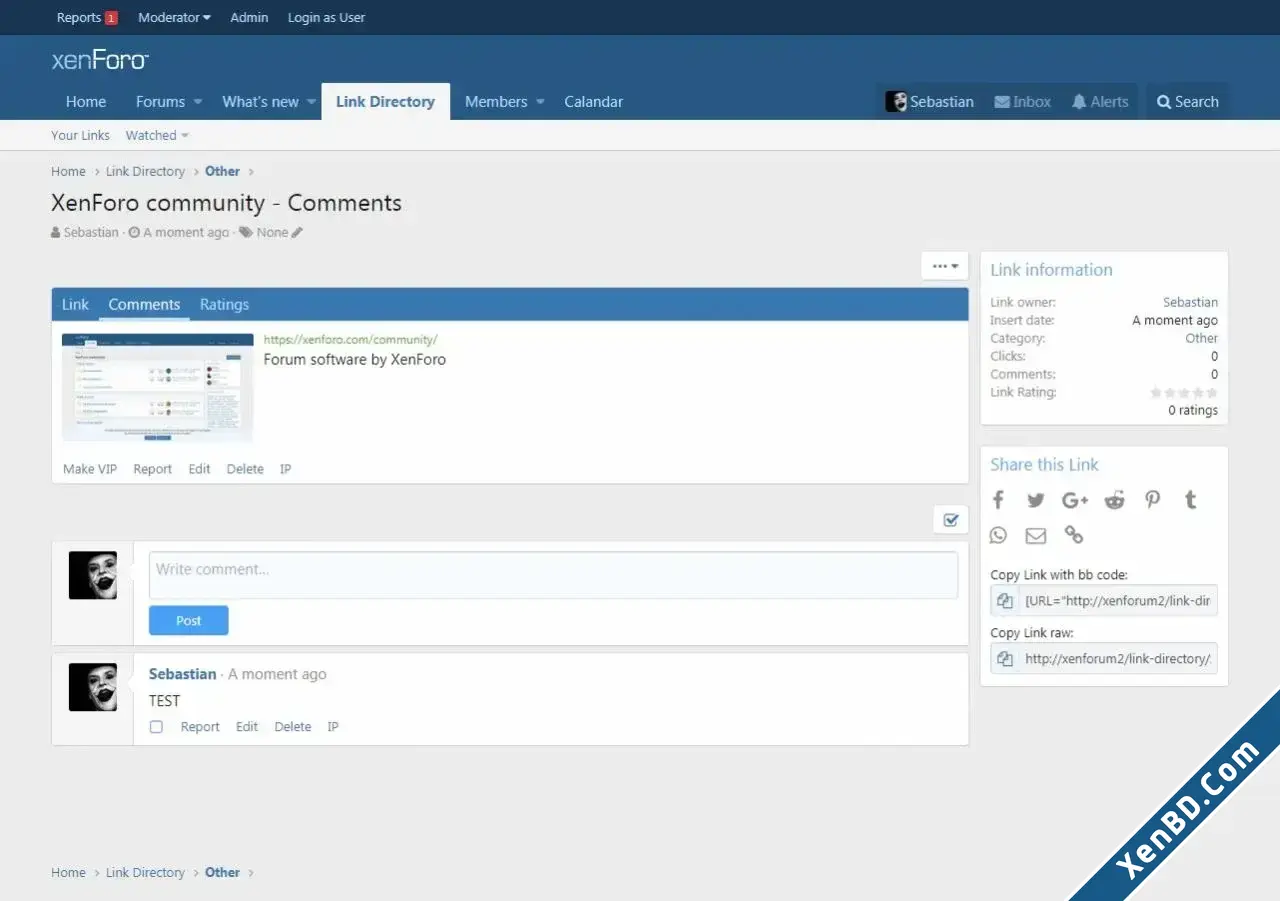Open Other category in Link information
The image size is (1280, 901).
(1202, 338)
